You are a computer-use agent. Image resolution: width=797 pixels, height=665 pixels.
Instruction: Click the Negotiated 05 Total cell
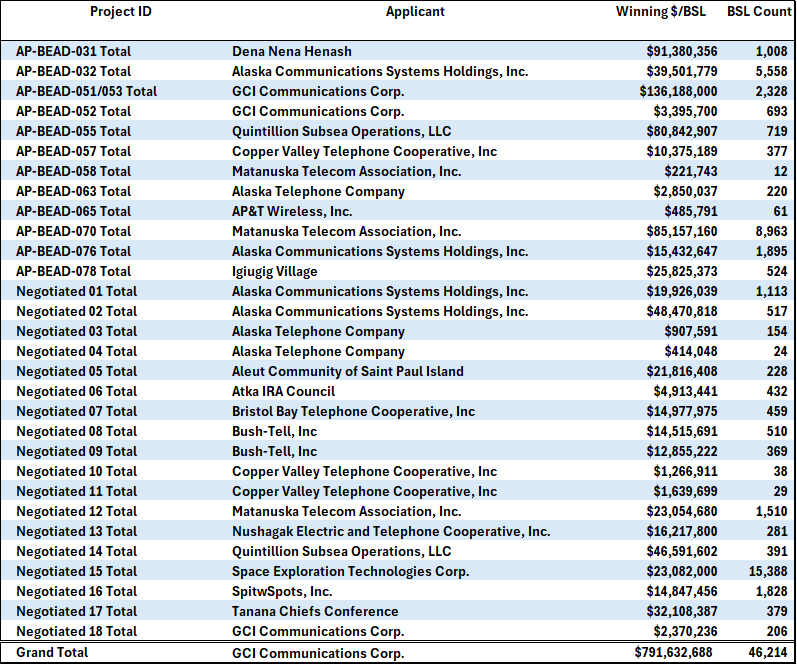76,371
